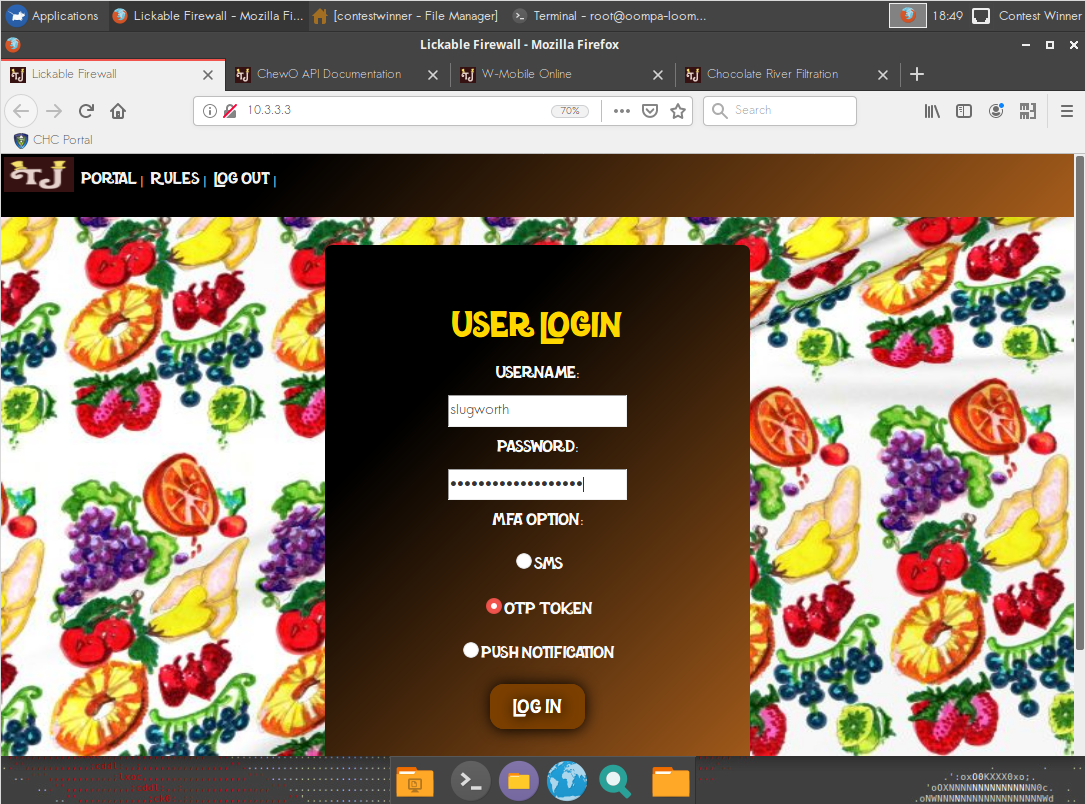Click the Firefox reload page icon
Image resolution: width=1085 pixels, height=804 pixels.
86,111
